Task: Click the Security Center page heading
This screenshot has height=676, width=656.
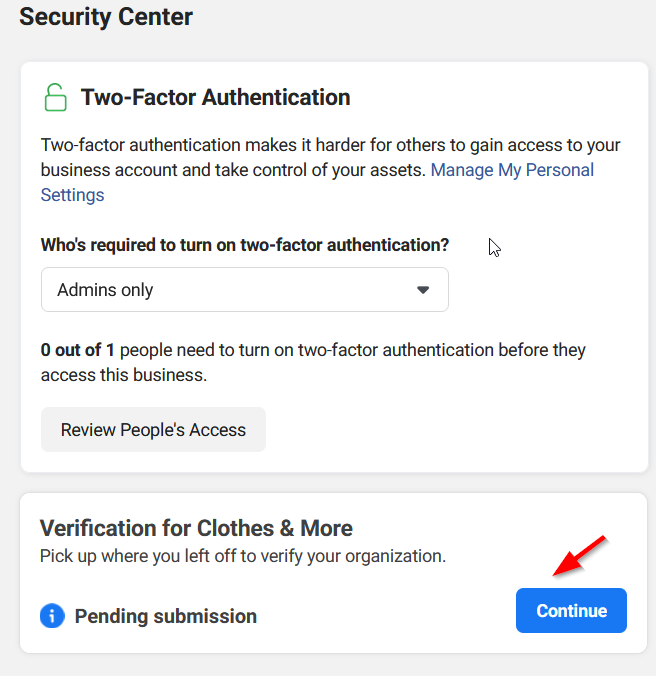Action: tap(106, 17)
